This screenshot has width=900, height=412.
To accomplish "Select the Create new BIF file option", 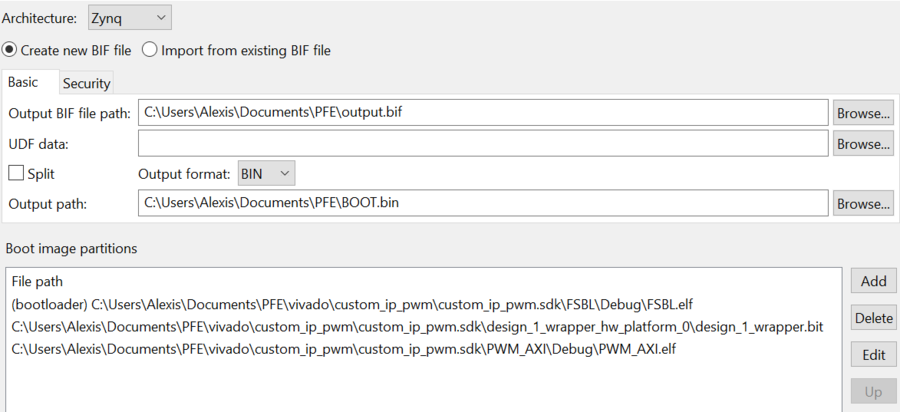I will (x=12, y=49).
